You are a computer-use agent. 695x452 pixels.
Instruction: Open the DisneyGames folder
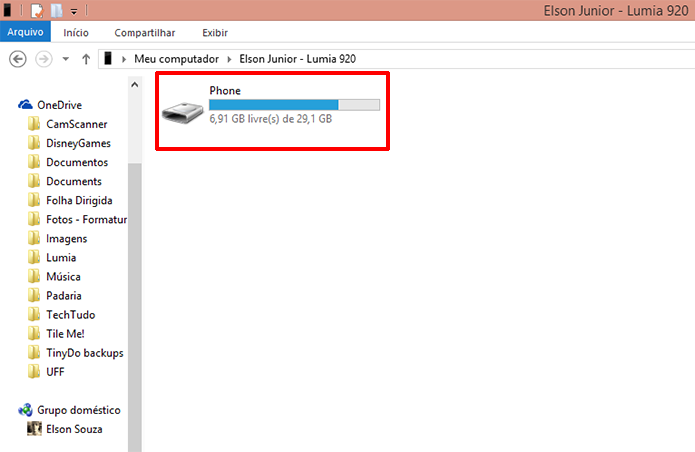pyautogui.click(x=78, y=143)
